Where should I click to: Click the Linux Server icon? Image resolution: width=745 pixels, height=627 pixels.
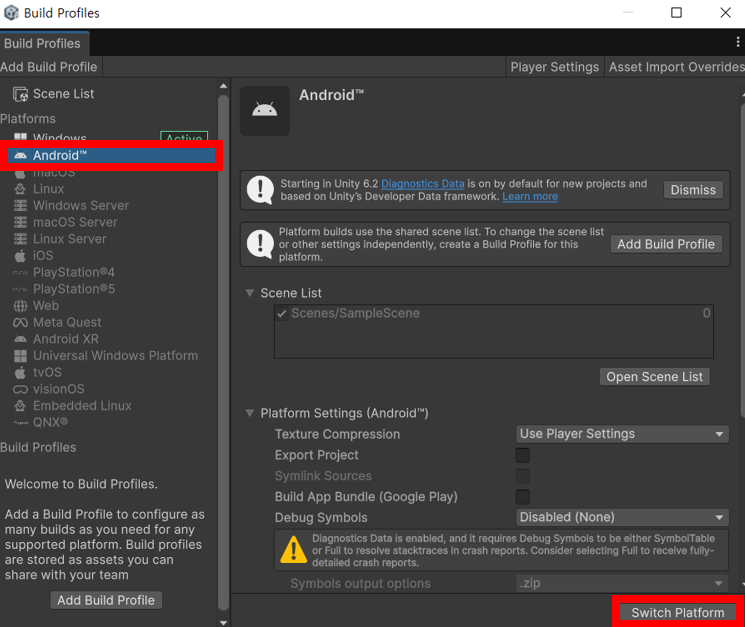tap(20, 239)
